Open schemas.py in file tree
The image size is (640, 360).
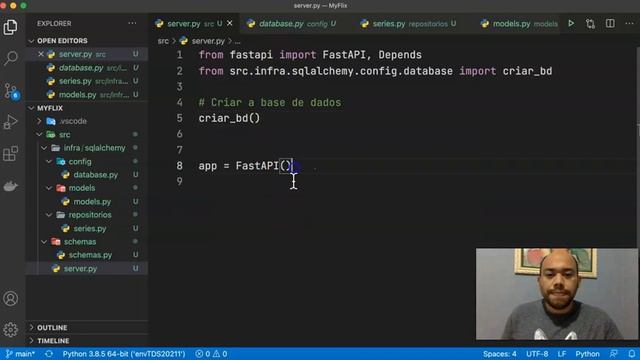90,255
